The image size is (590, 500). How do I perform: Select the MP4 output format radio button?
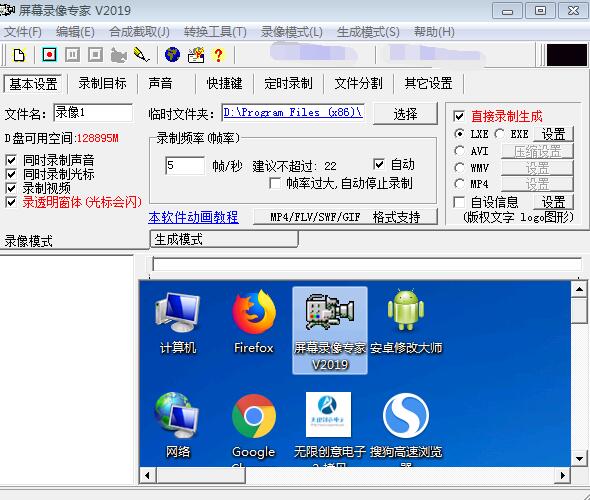pos(459,184)
